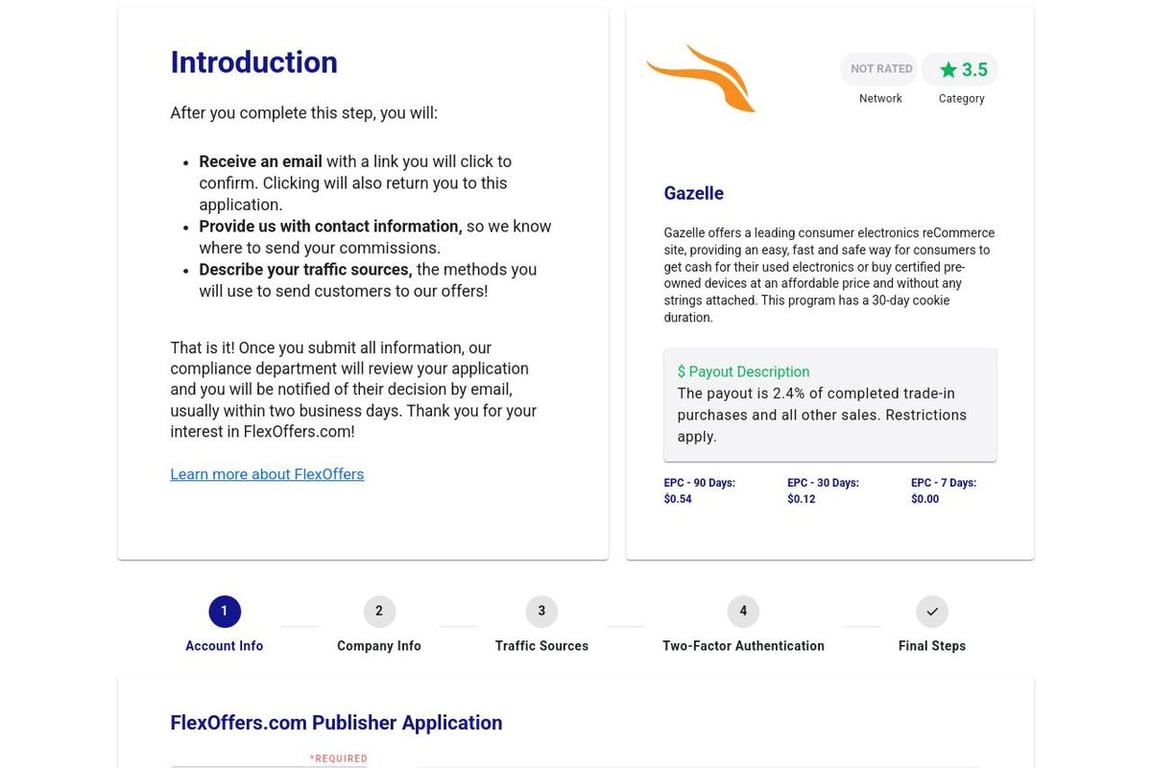Image resolution: width=1152 pixels, height=768 pixels.
Task: Click the Gazelle orange logo
Action: (x=701, y=78)
